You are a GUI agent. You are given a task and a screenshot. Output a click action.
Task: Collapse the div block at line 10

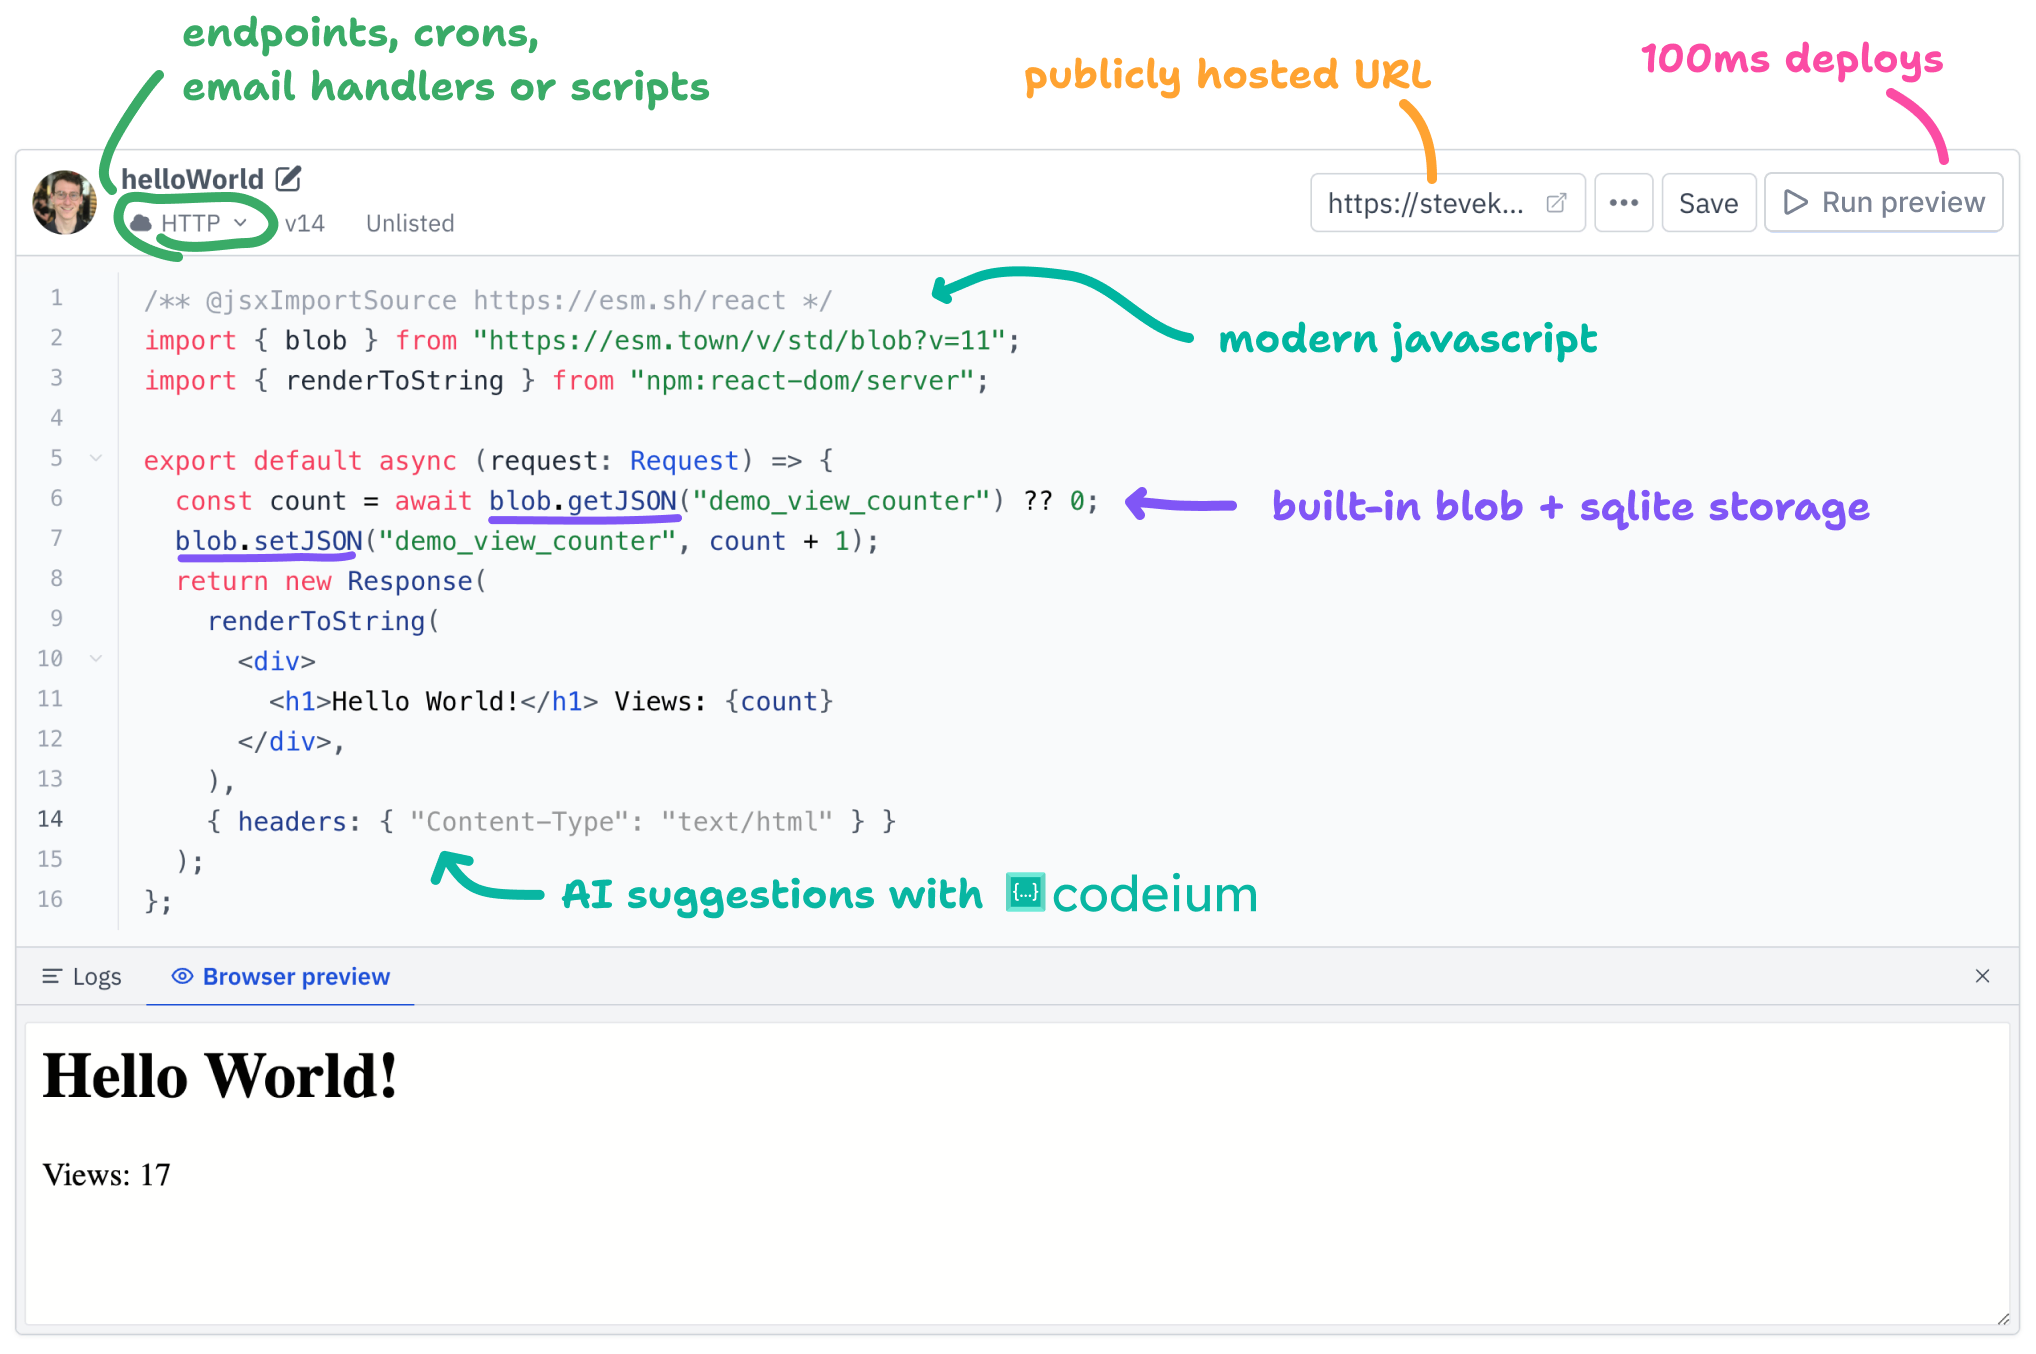pyautogui.click(x=96, y=658)
